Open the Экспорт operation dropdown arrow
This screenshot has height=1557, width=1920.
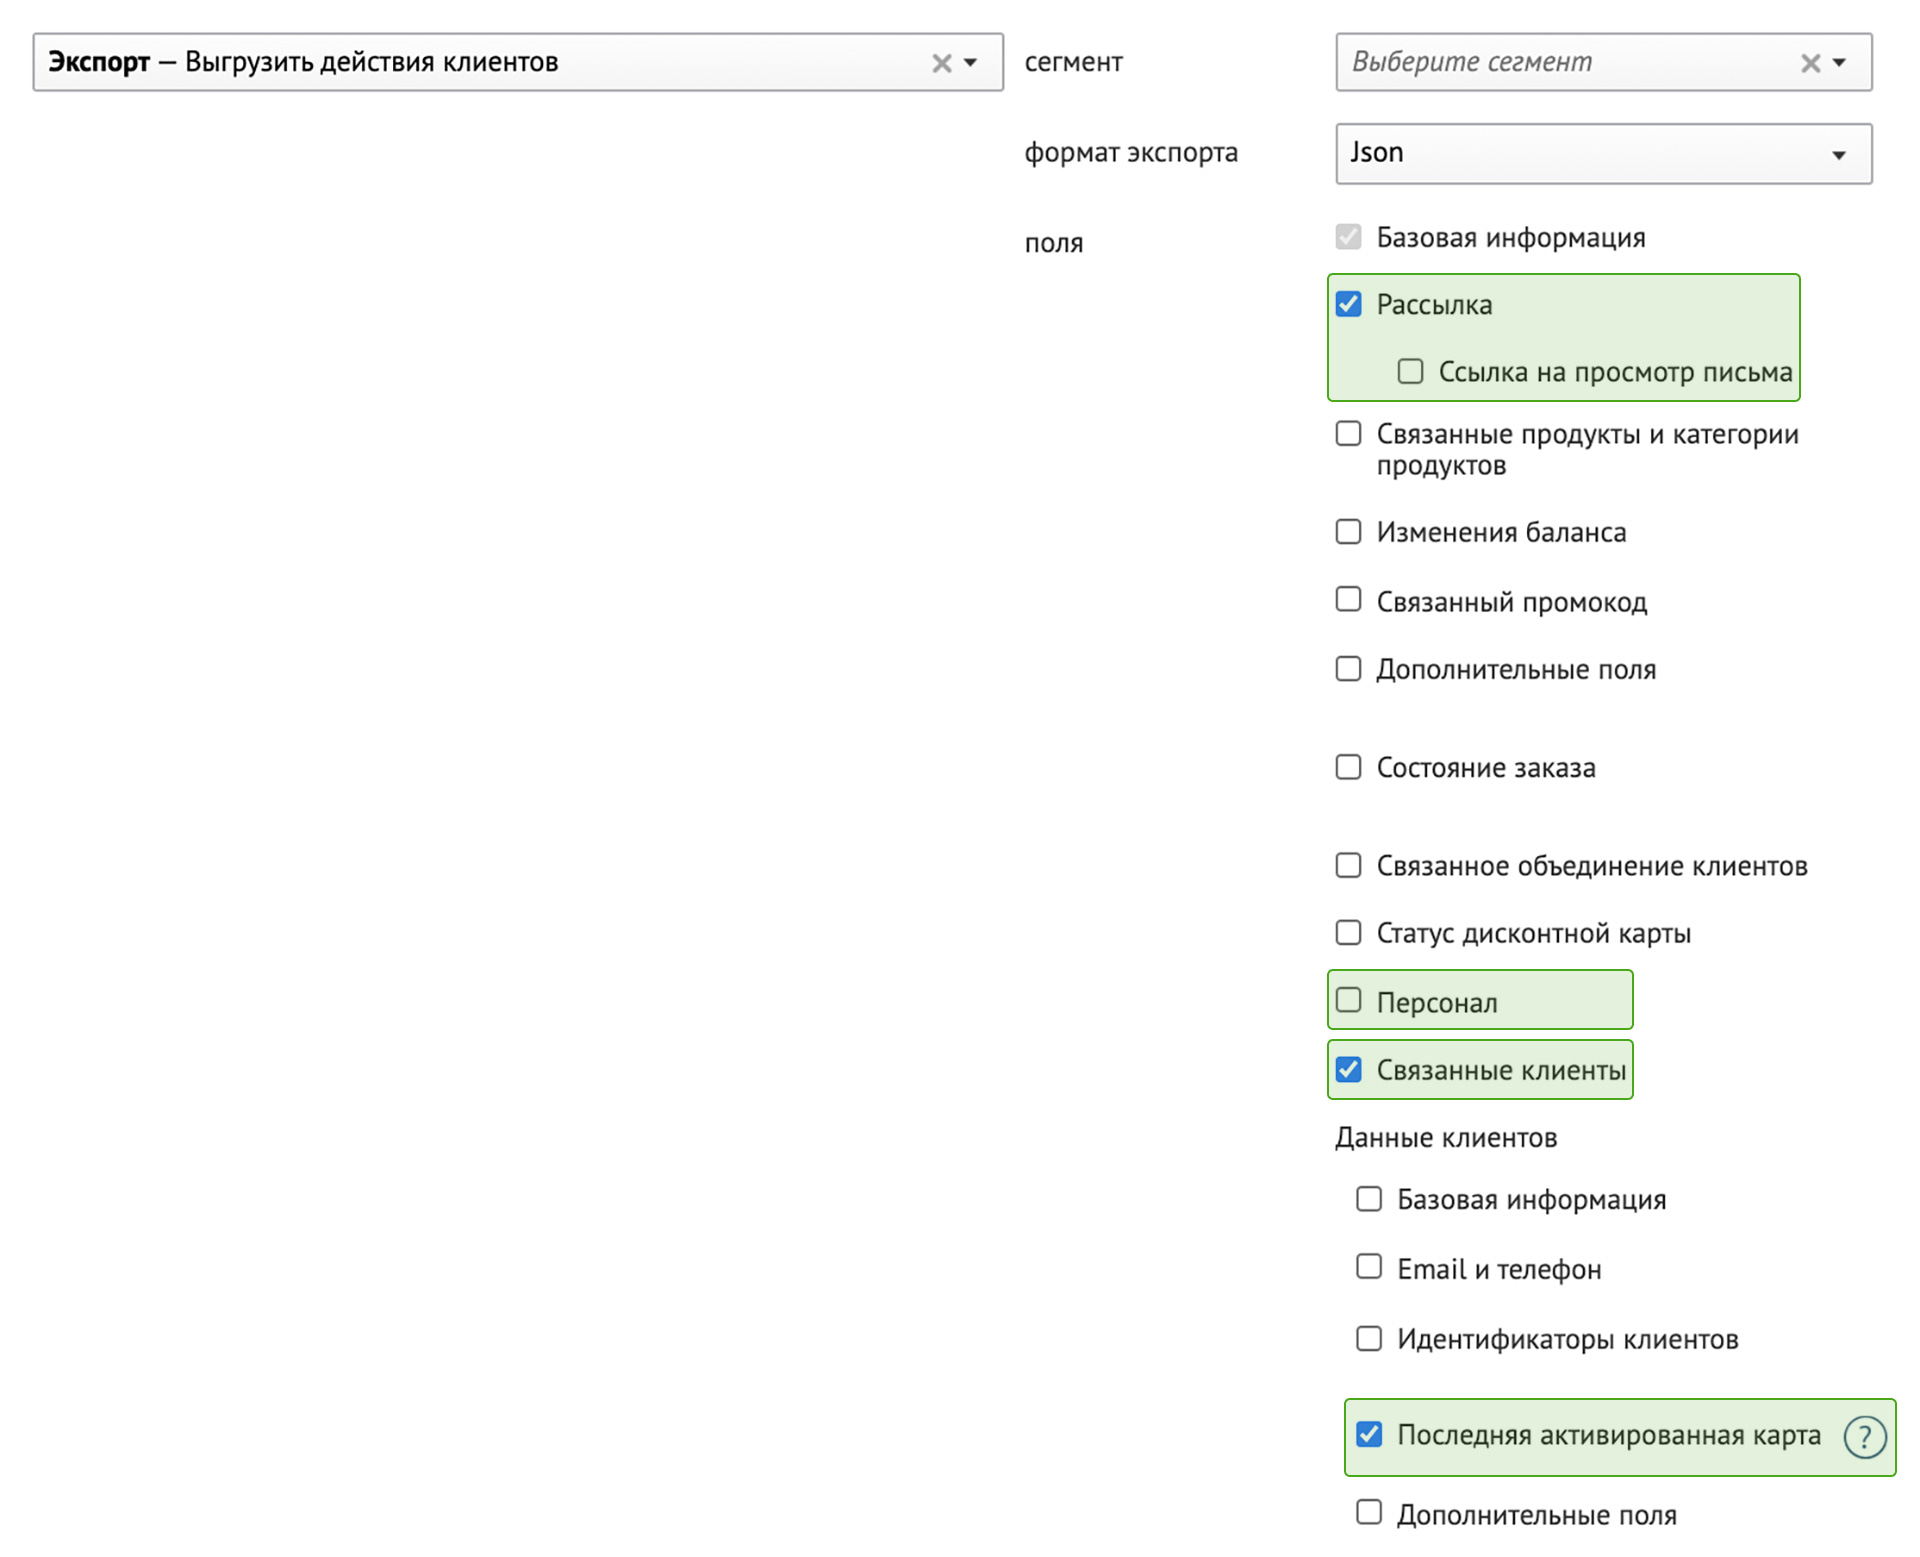tap(970, 63)
